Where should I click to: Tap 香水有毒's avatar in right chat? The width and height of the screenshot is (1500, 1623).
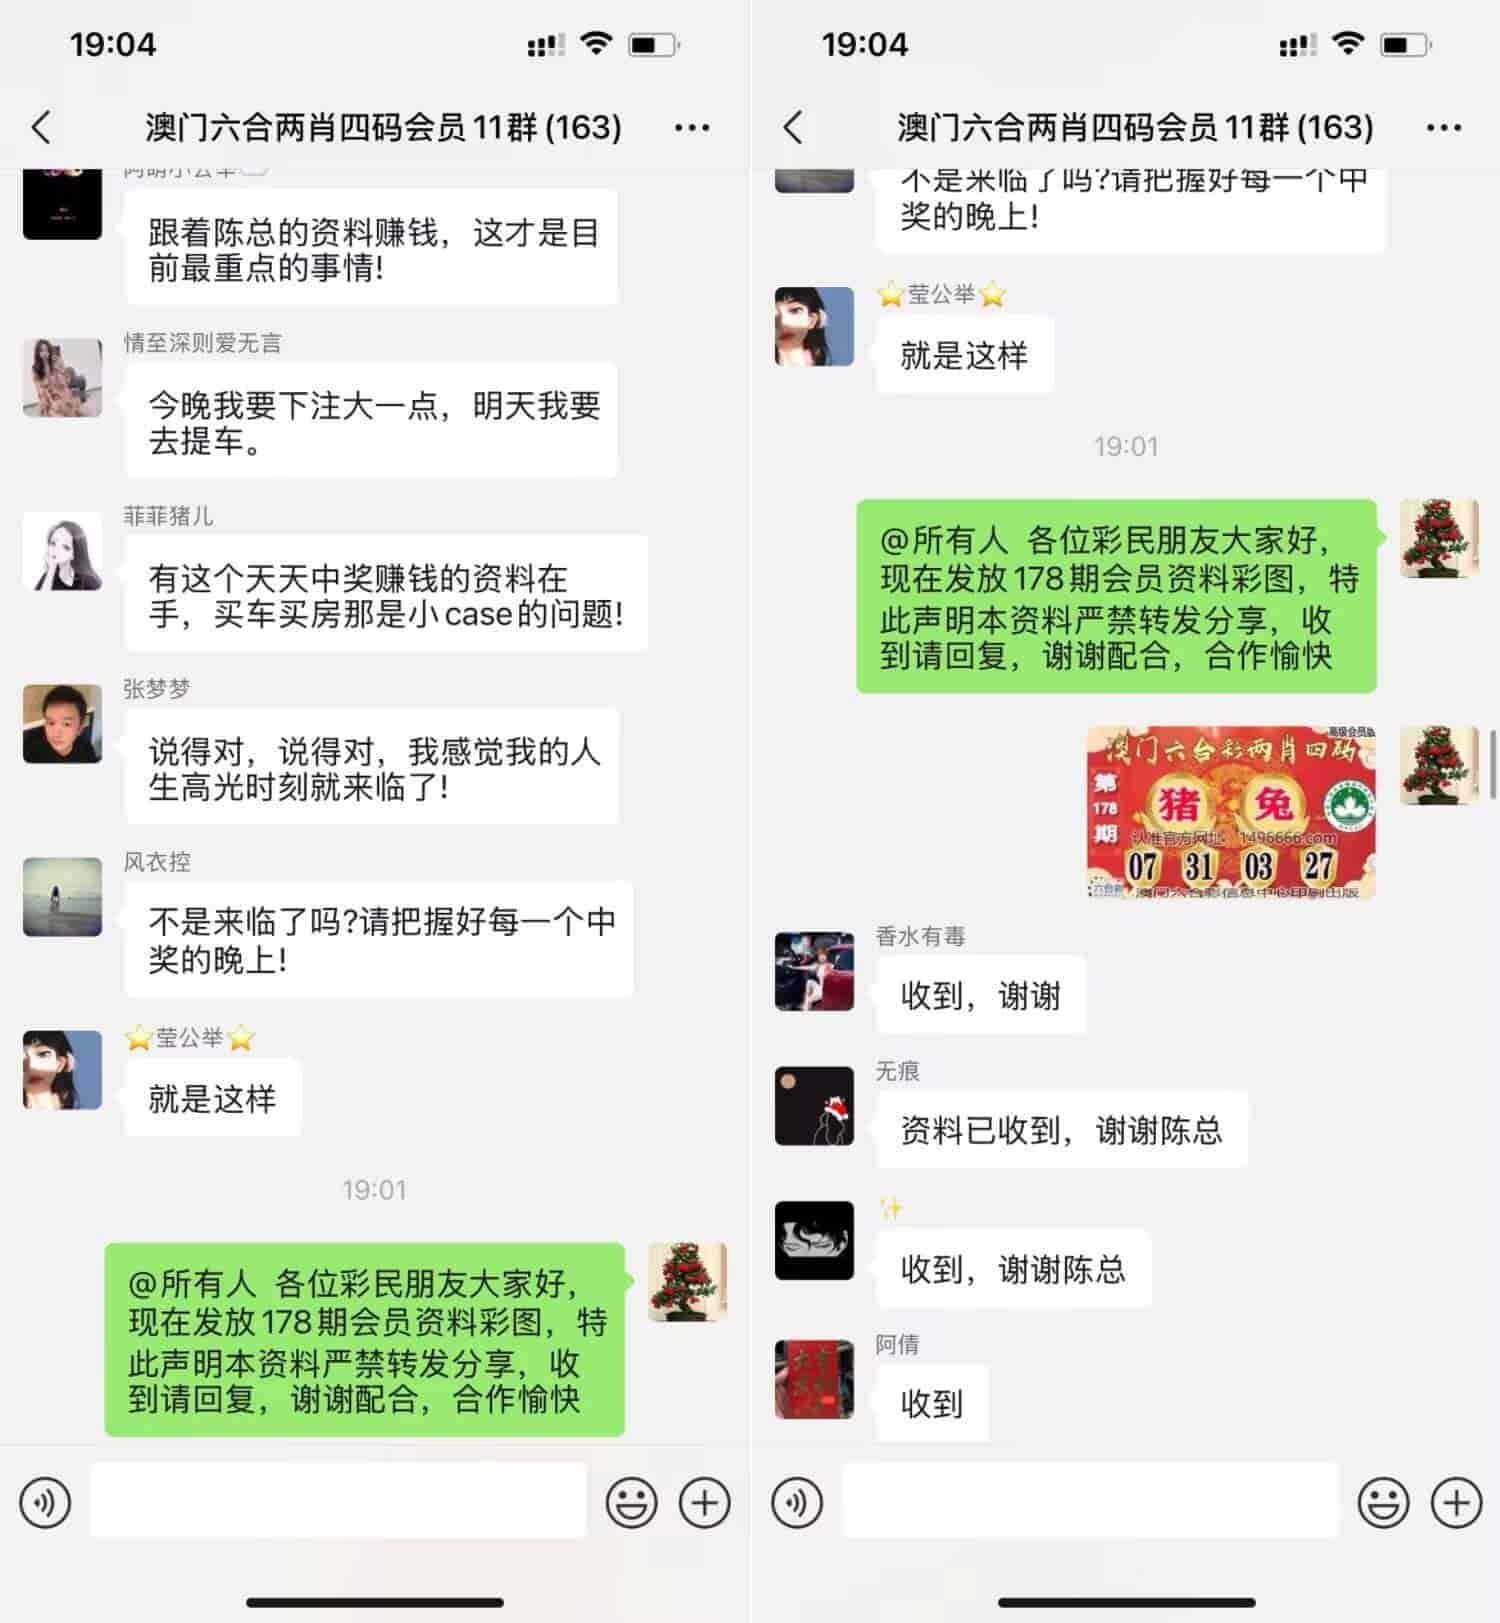814,971
